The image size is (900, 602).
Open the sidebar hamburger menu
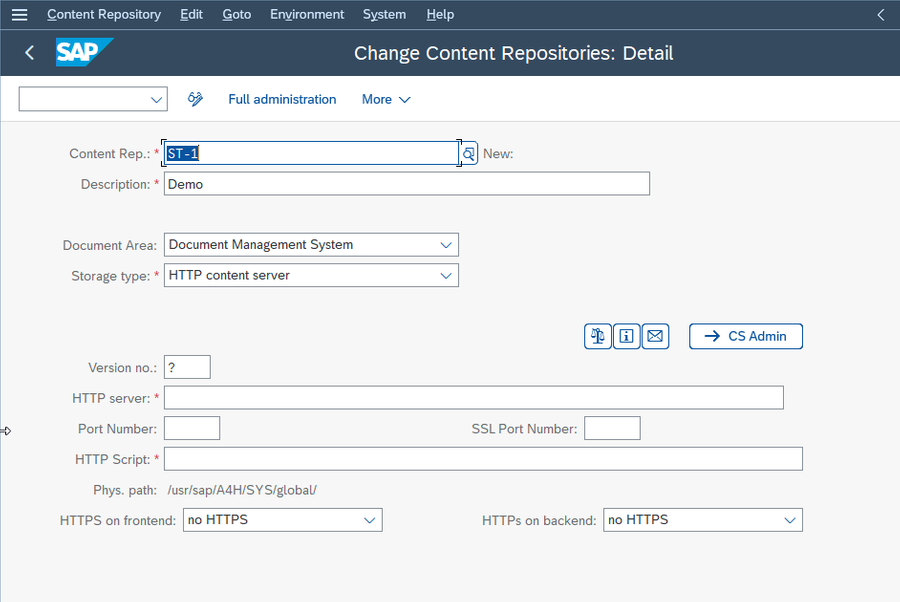tap(19, 14)
